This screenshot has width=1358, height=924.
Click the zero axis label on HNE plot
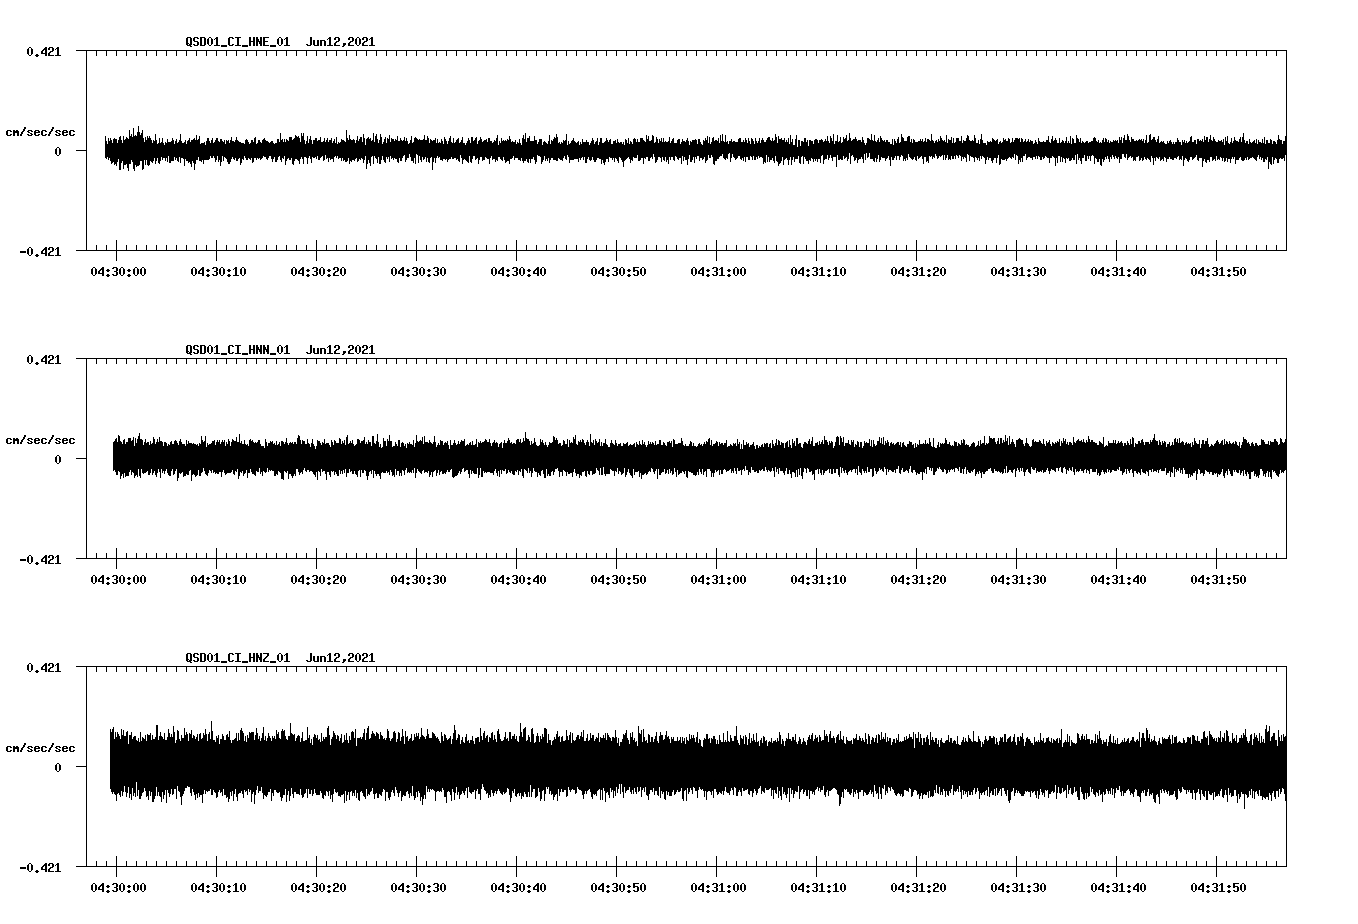58,152
